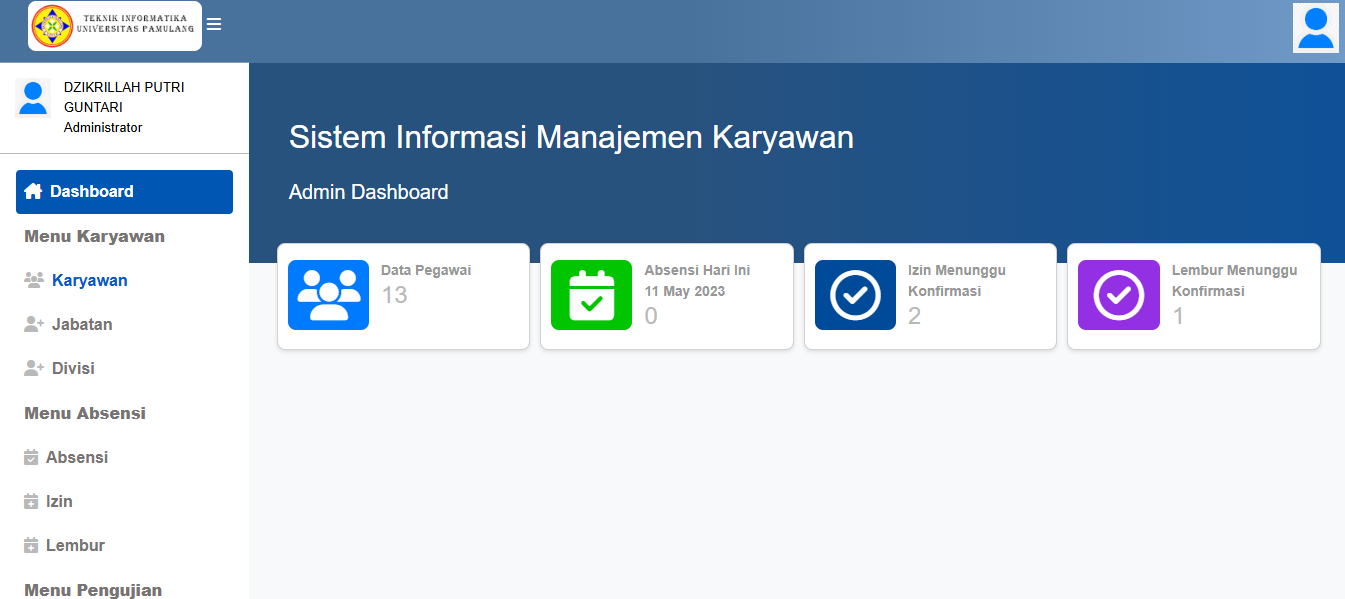1345x599 pixels.
Task: Go to the Jabatan page
Action: (x=81, y=324)
